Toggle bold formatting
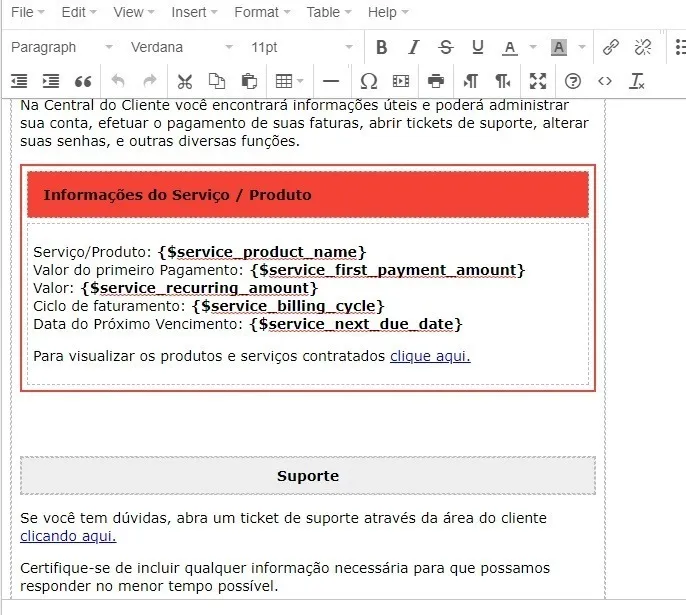 point(382,47)
